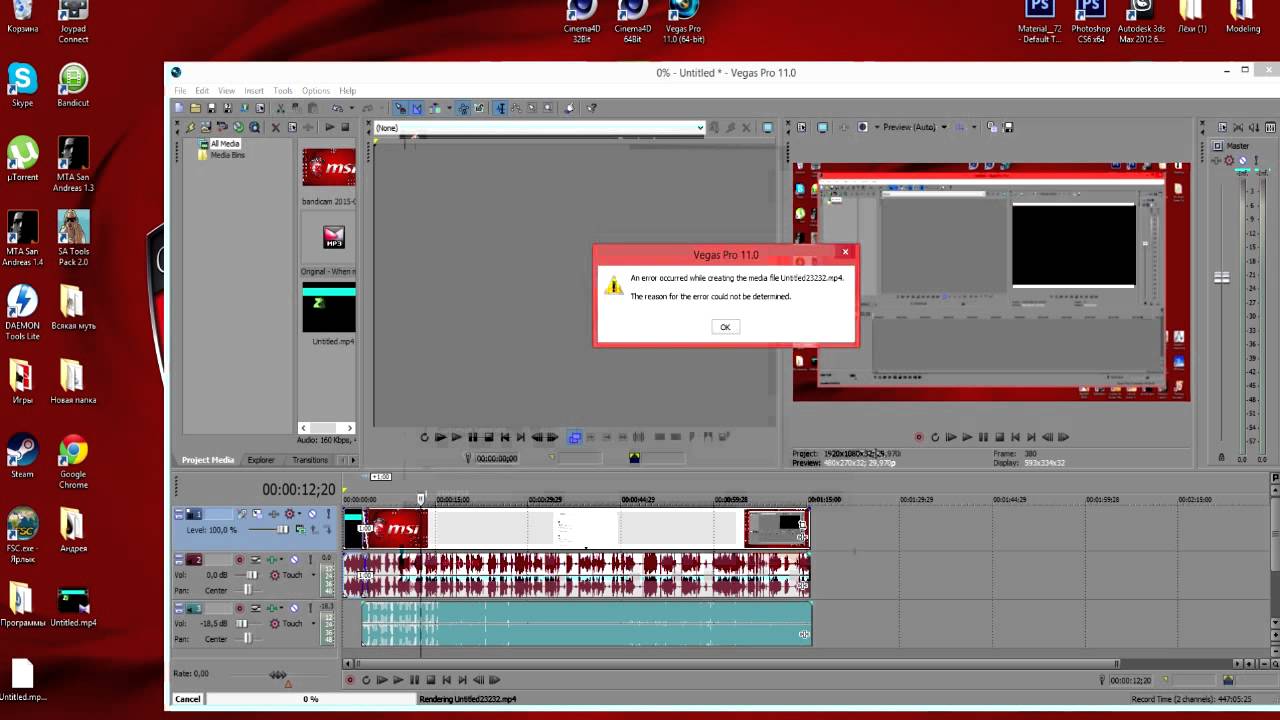Mute audio track 3
Screen dimensions: 1280x720
pos(294,608)
